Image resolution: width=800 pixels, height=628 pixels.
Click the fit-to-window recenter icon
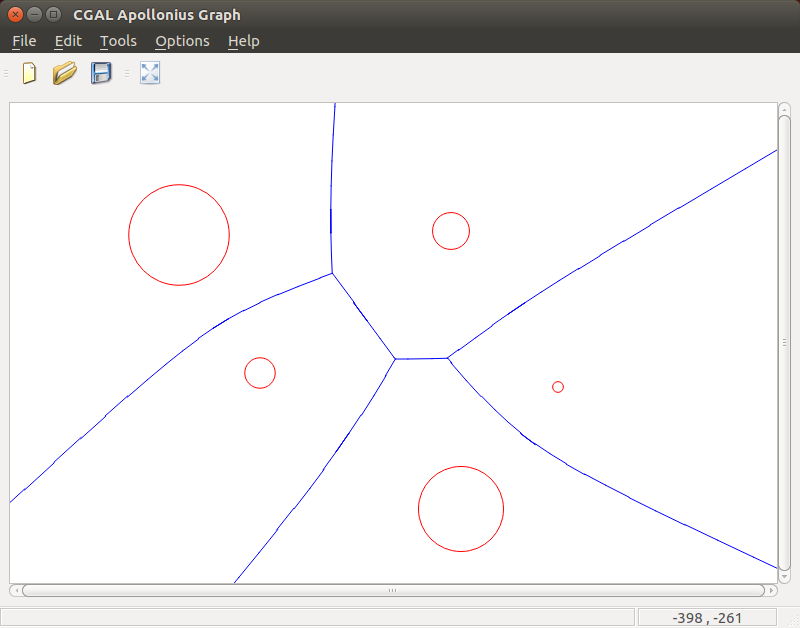[x=150, y=72]
